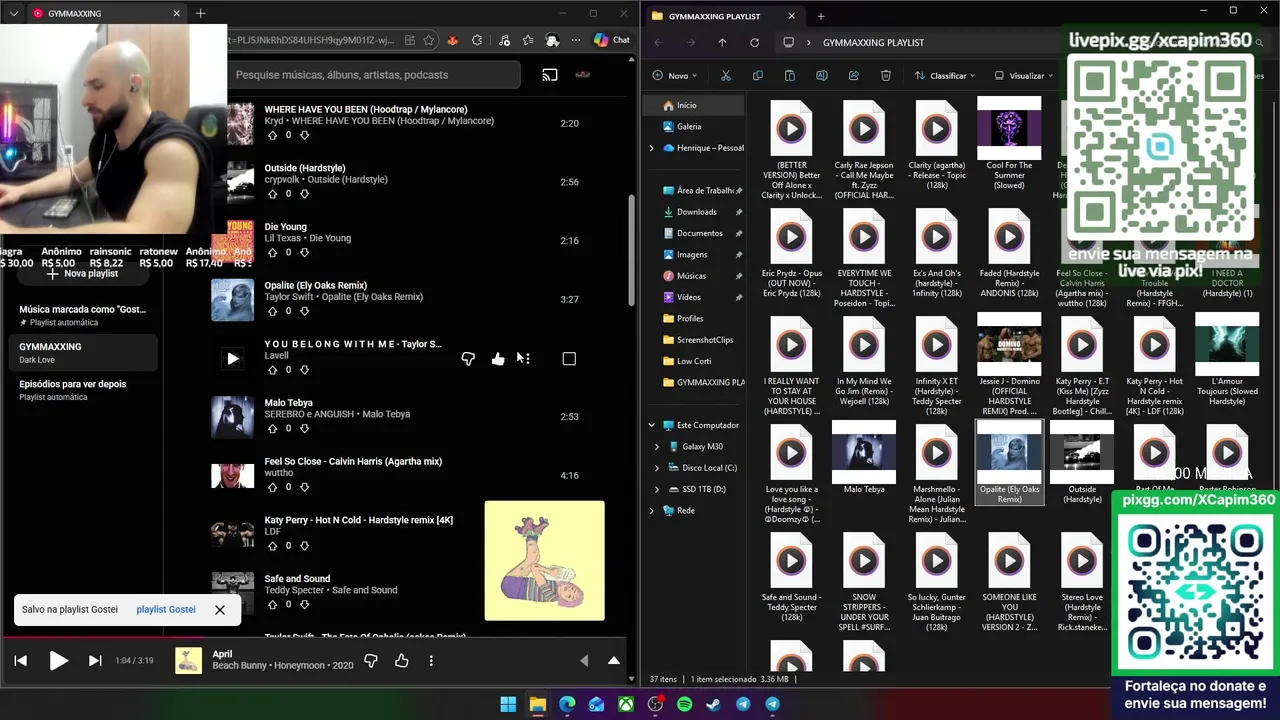
Task: Open the 'Novo' dropdown in File Explorer
Action: (675, 75)
